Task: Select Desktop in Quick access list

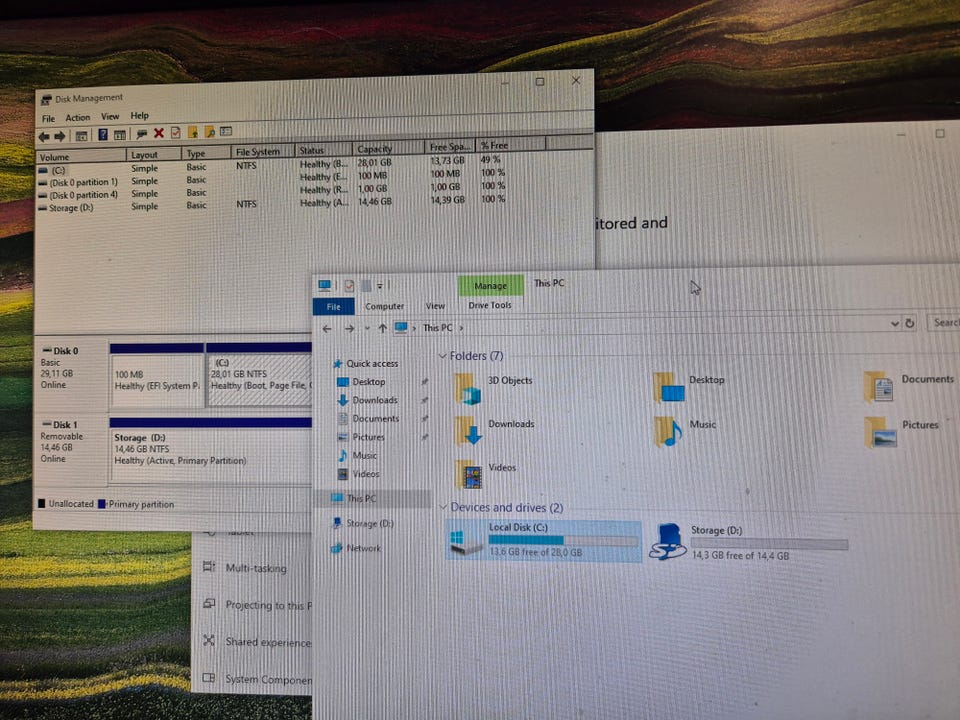Action: [x=361, y=381]
